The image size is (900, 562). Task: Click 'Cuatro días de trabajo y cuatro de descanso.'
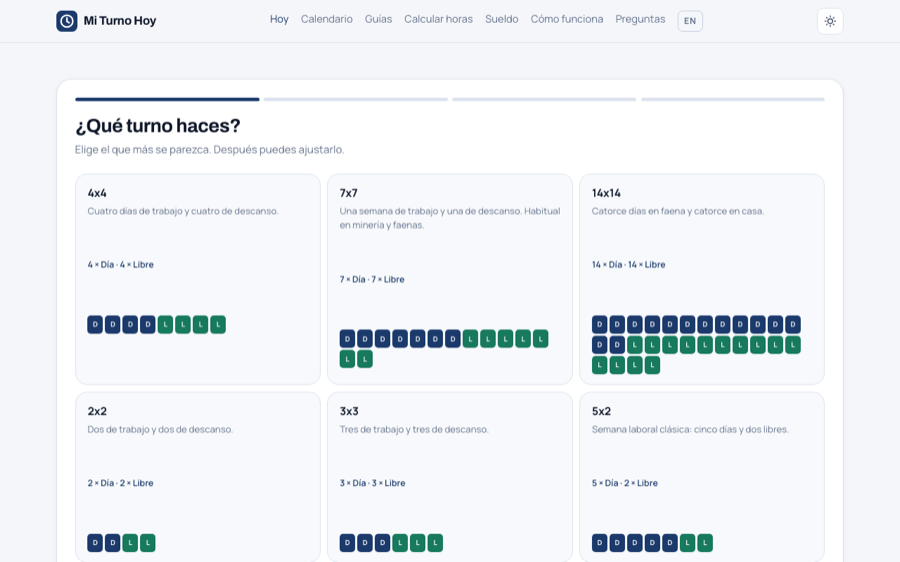pos(183,211)
